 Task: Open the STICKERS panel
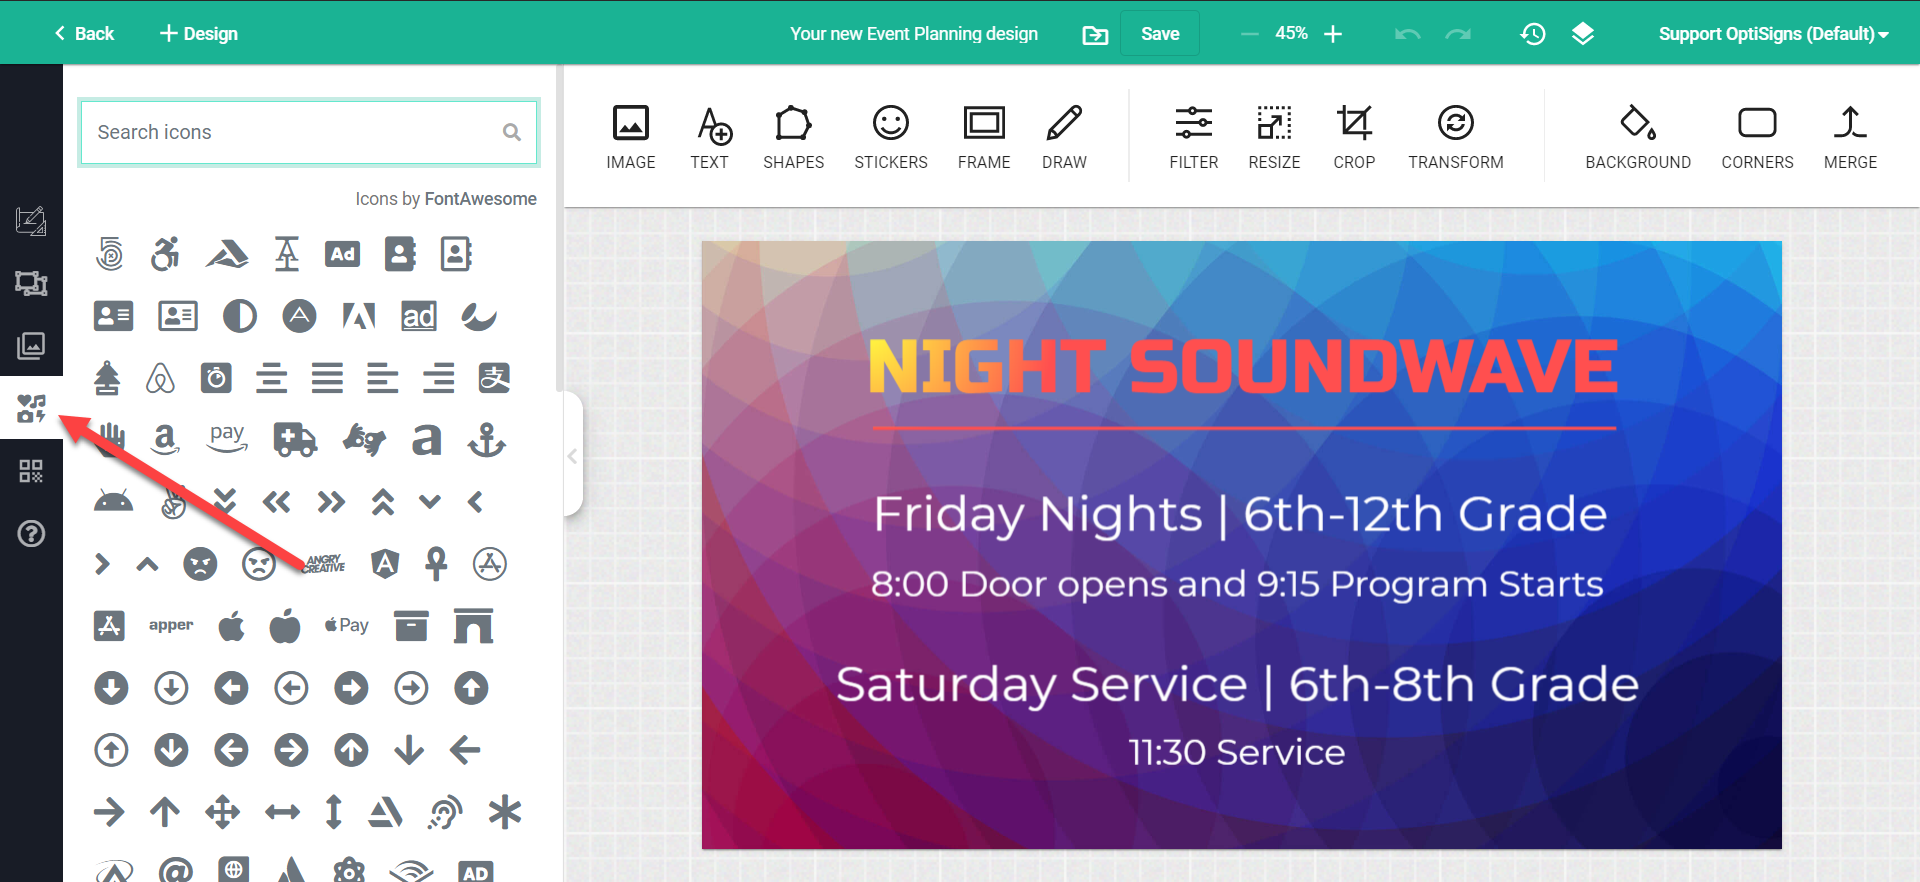point(890,137)
